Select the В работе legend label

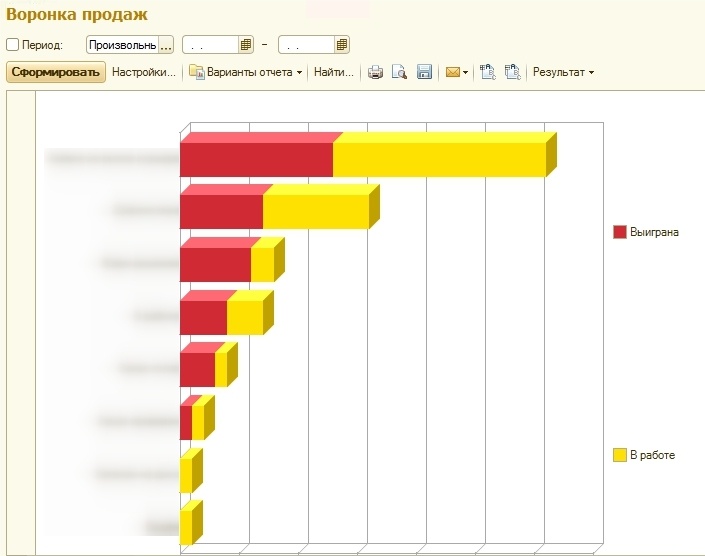(652, 455)
